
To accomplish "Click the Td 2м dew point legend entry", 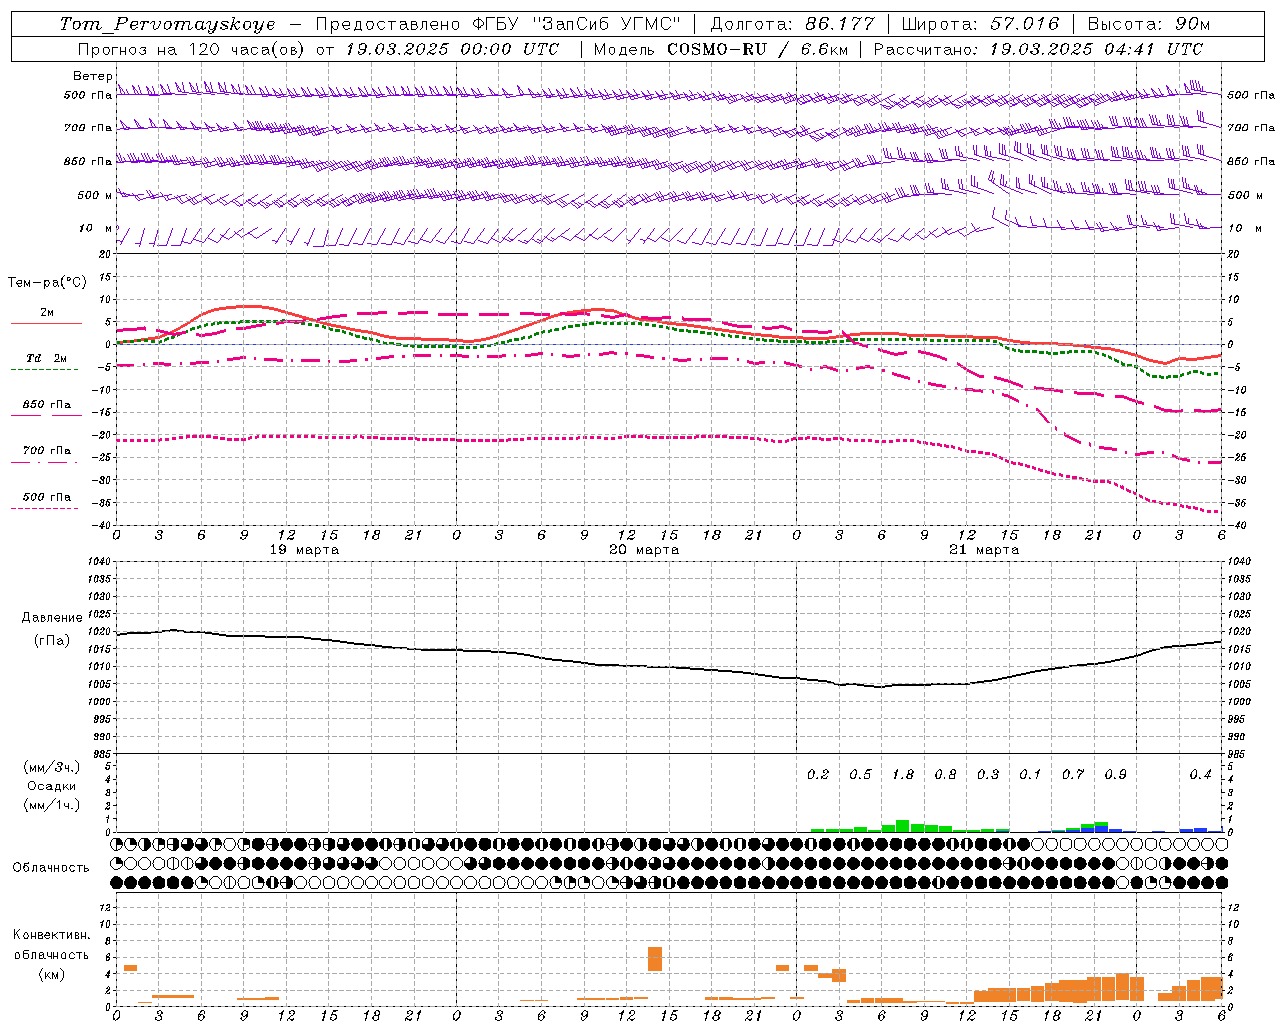I will pyautogui.click(x=46, y=358).
